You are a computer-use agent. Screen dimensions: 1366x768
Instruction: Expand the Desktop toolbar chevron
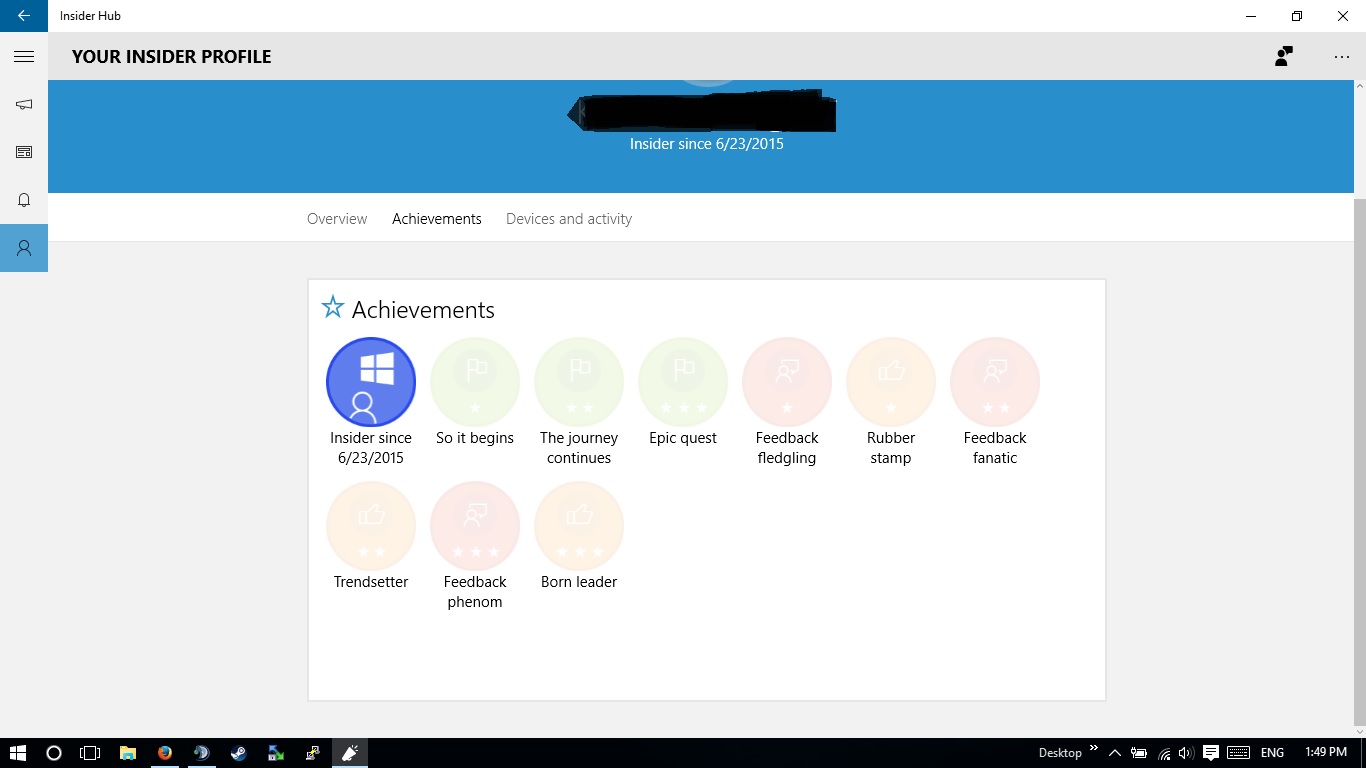pyautogui.click(x=1094, y=748)
